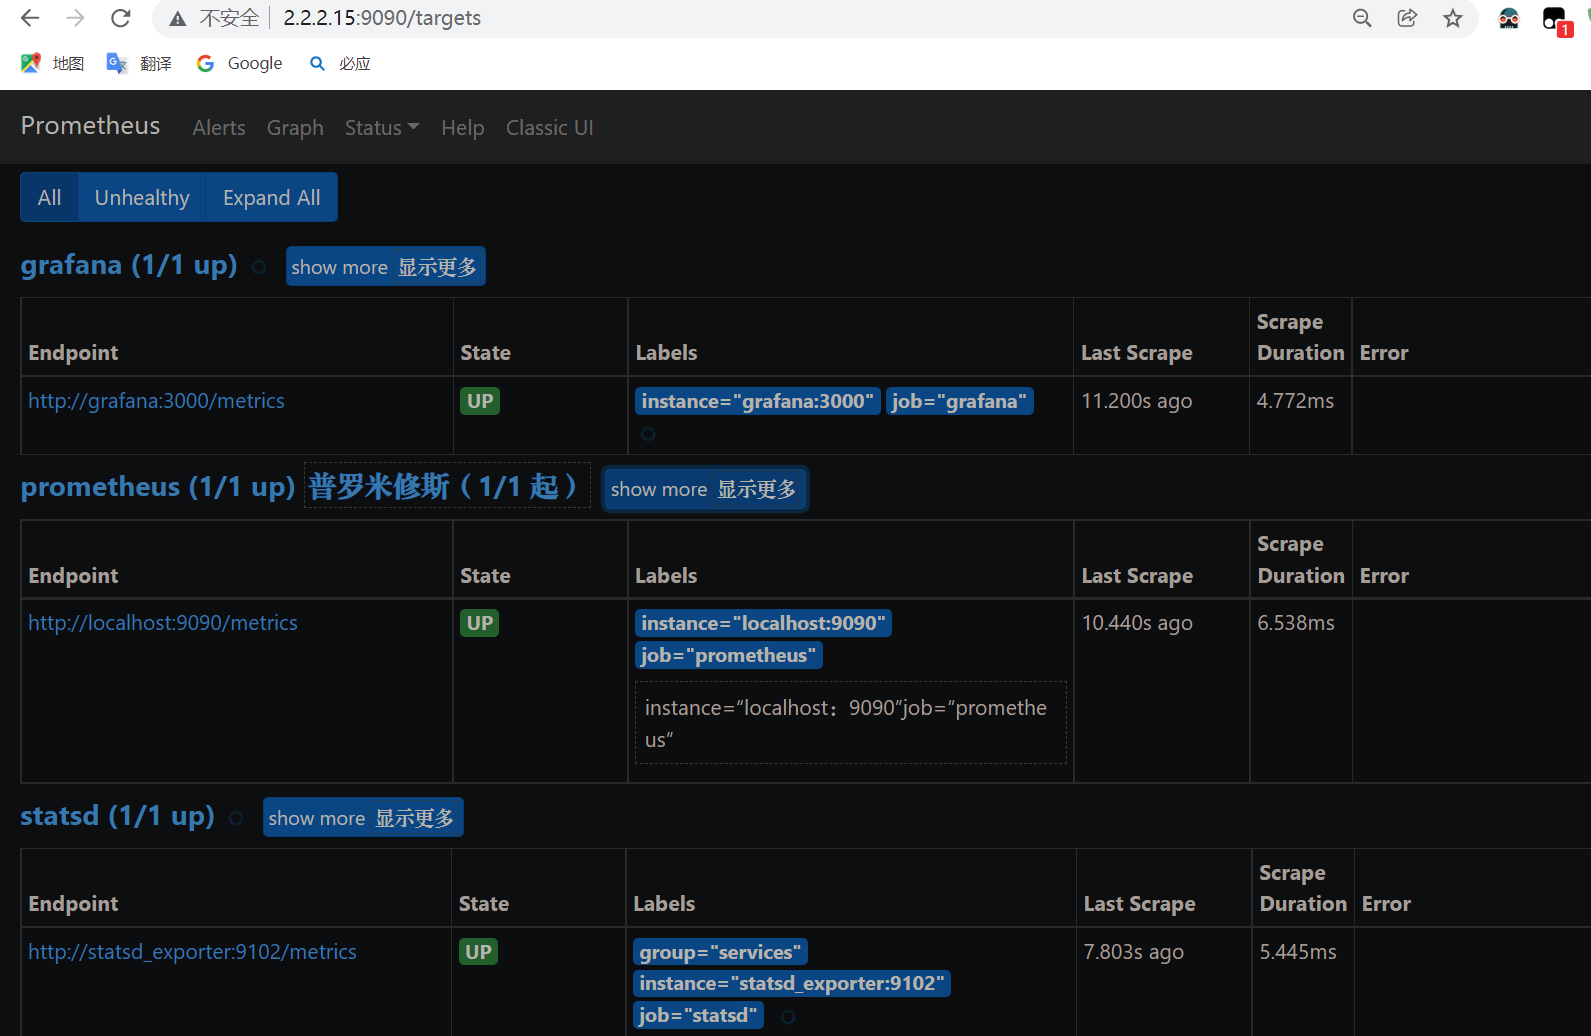Reload the page with refresh icon
This screenshot has width=1591, height=1036.
pyautogui.click(x=121, y=18)
